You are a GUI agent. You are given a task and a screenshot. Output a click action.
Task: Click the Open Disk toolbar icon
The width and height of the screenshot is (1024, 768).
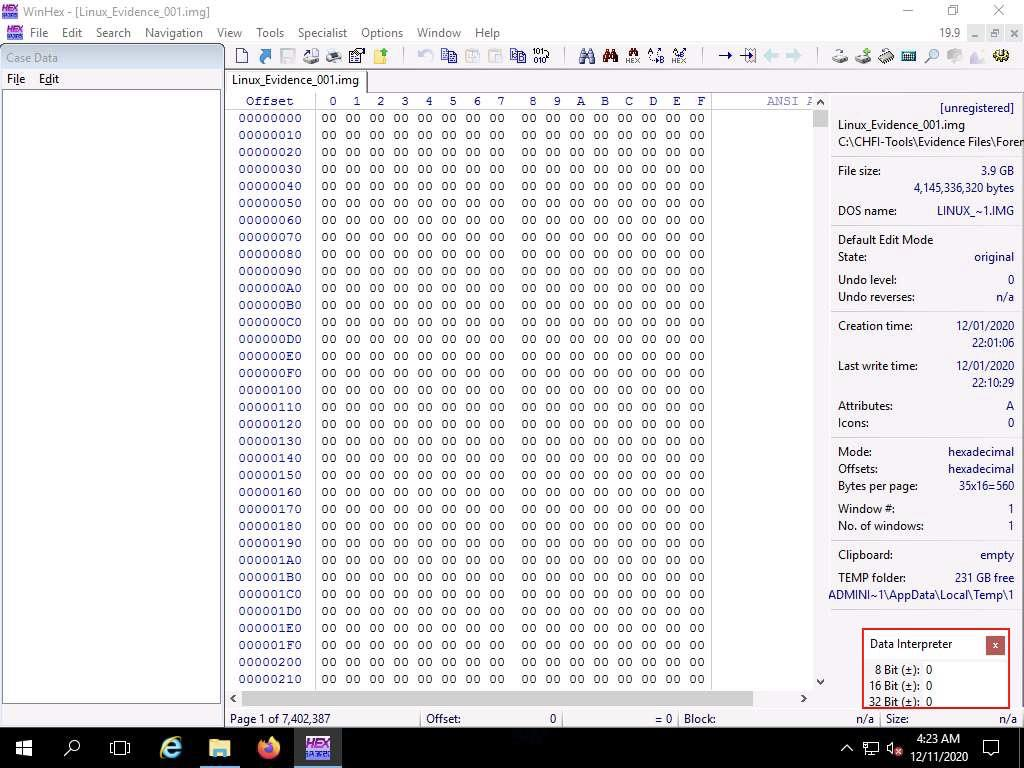(x=840, y=56)
